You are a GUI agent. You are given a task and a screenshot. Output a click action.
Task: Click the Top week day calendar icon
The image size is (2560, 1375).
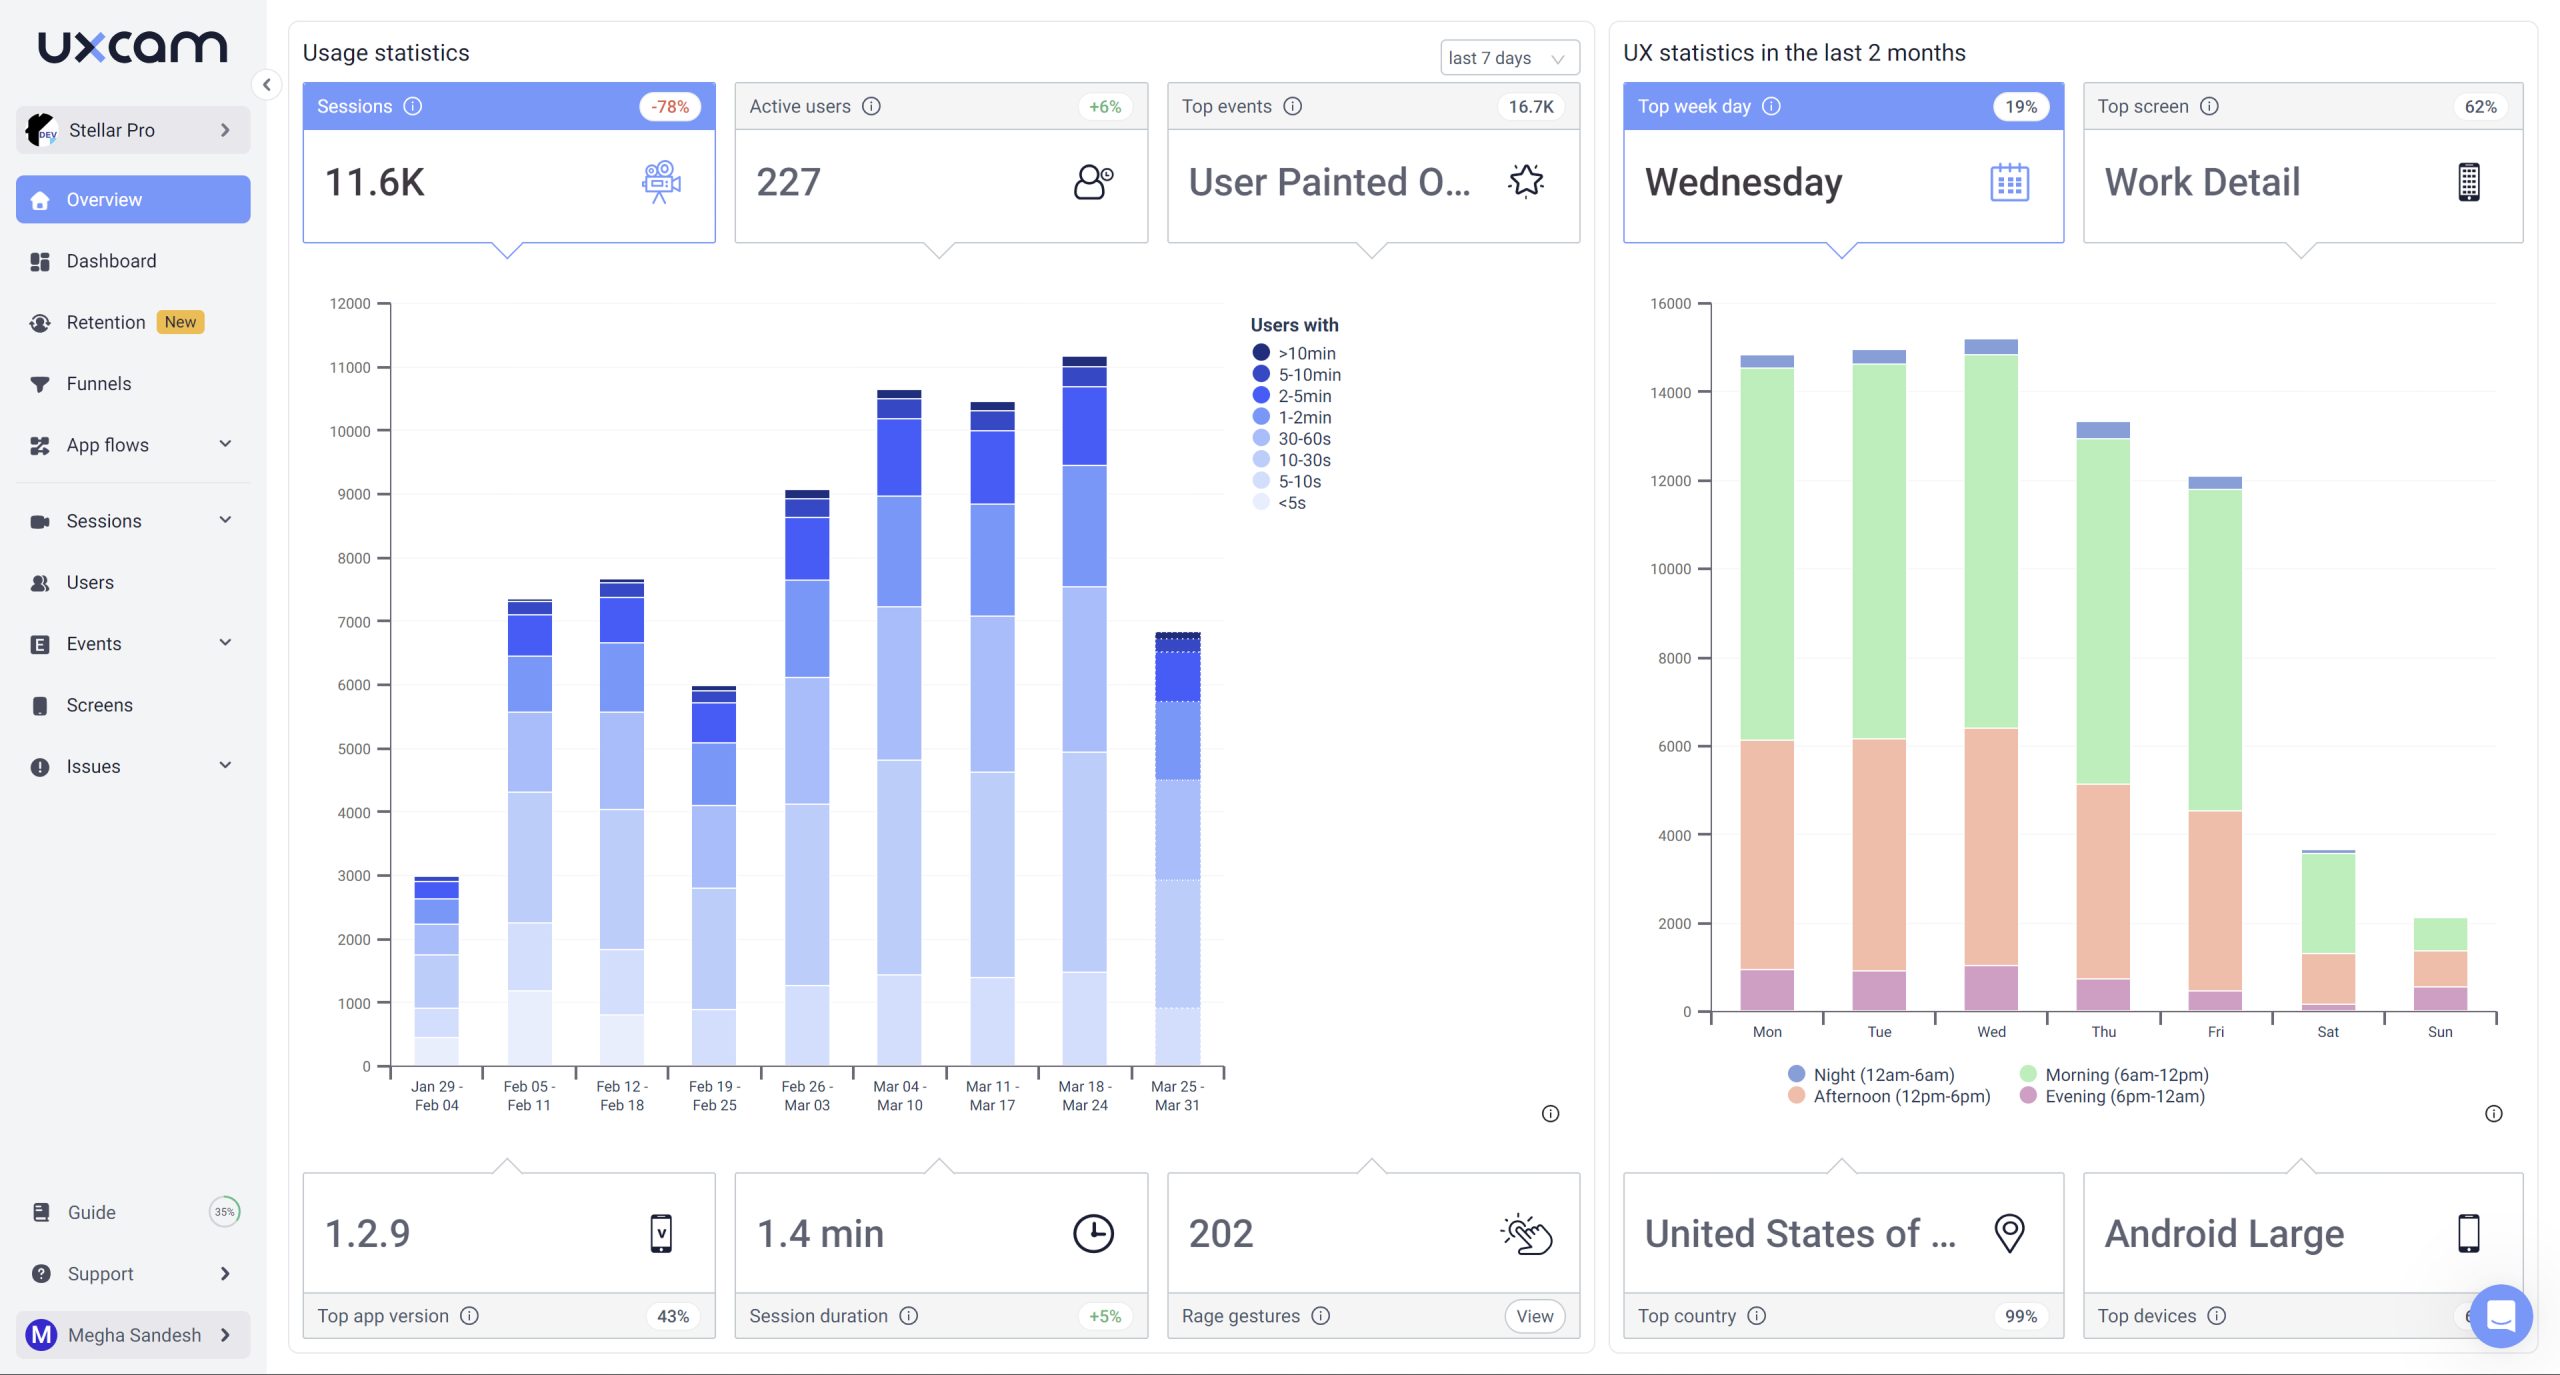(x=2008, y=182)
